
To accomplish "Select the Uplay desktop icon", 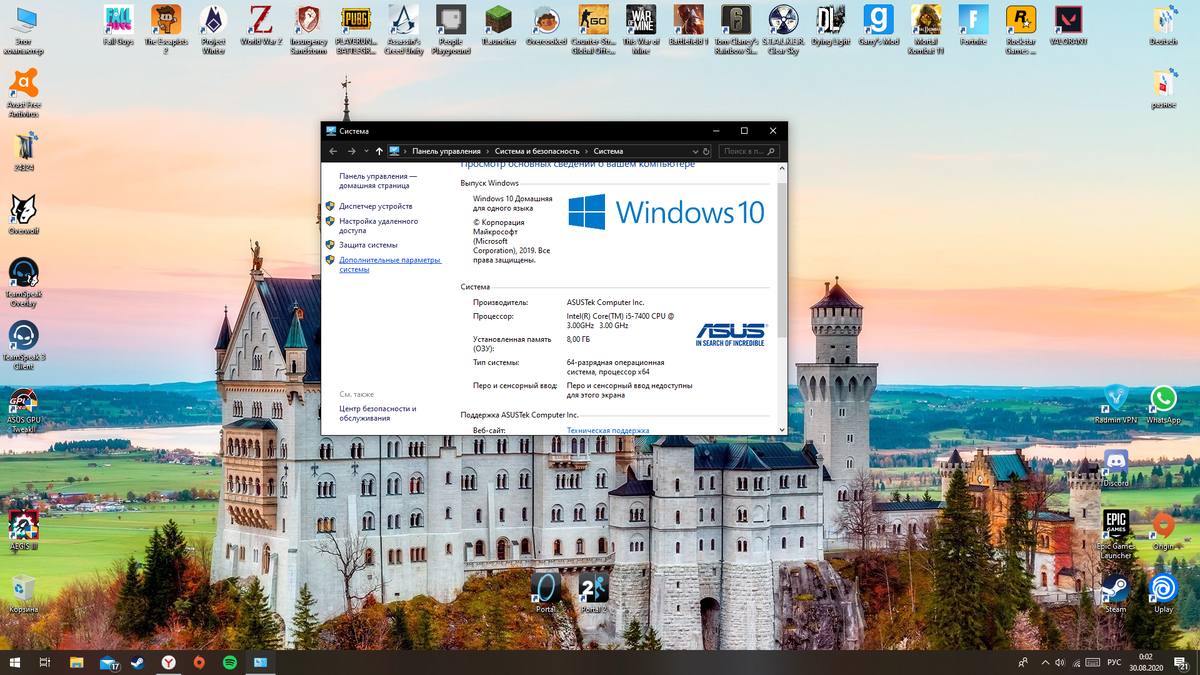I will (x=1163, y=593).
